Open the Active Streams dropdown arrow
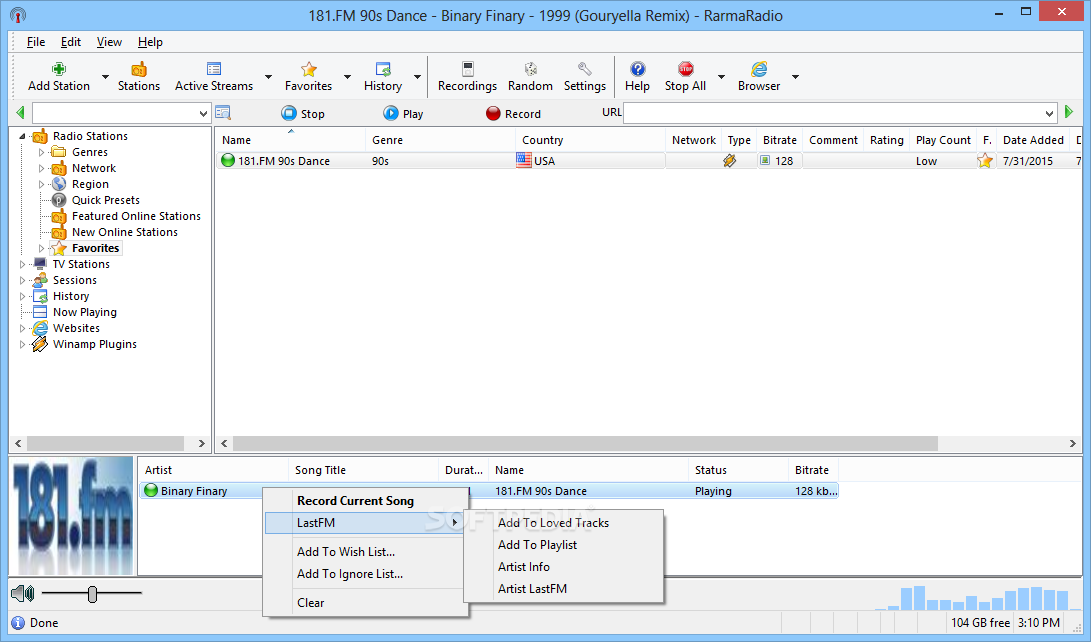This screenshot has height=642, width=1091. click(x=269, y=77)
